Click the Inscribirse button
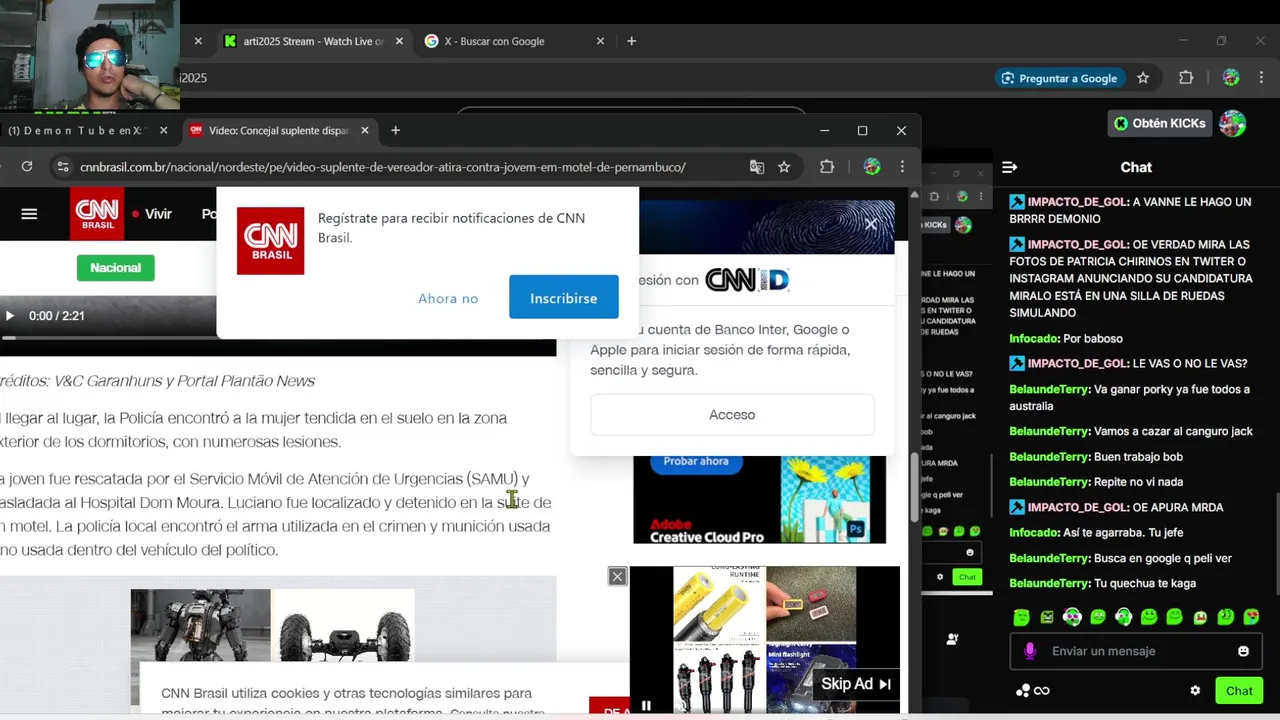This screenshot has height=720, width=1280. (563, 297)
